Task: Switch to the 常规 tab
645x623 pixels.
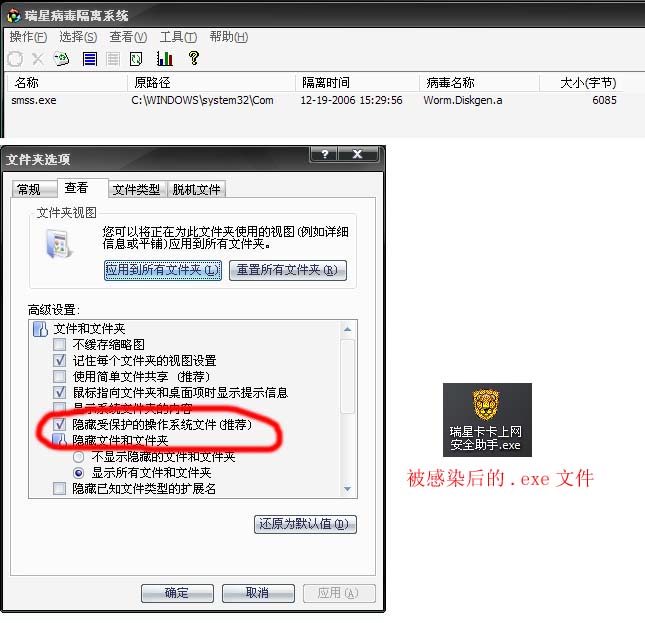Action: [x=33, y=190]
